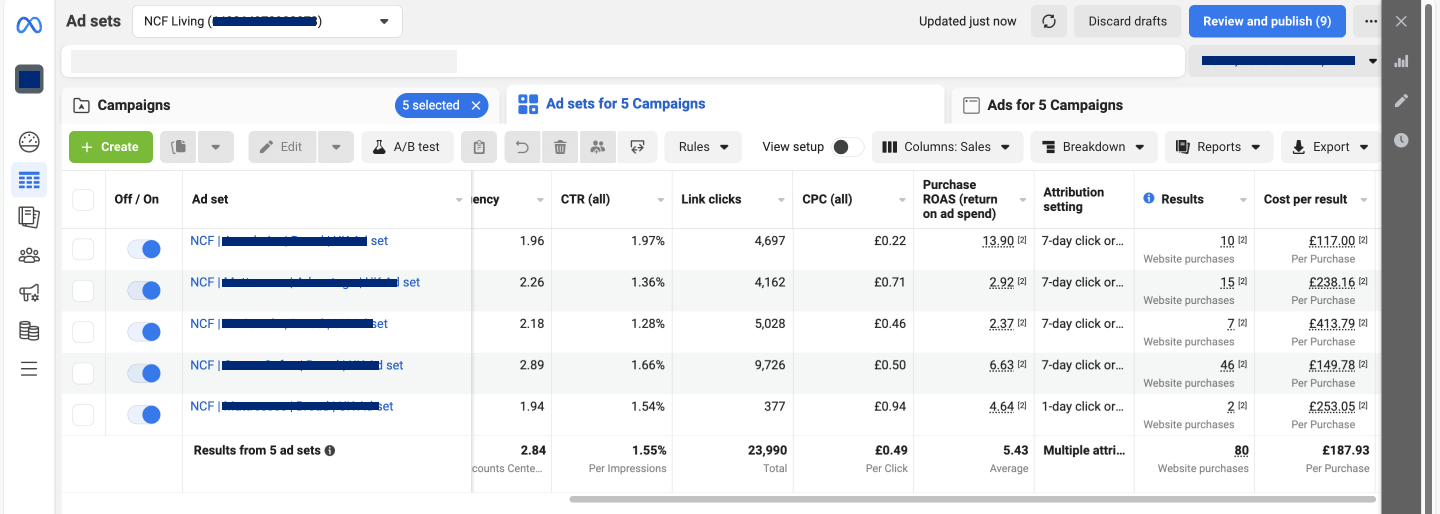Open the Columns: Sales dropdown
1440x514 pixels.
[945, 147]
